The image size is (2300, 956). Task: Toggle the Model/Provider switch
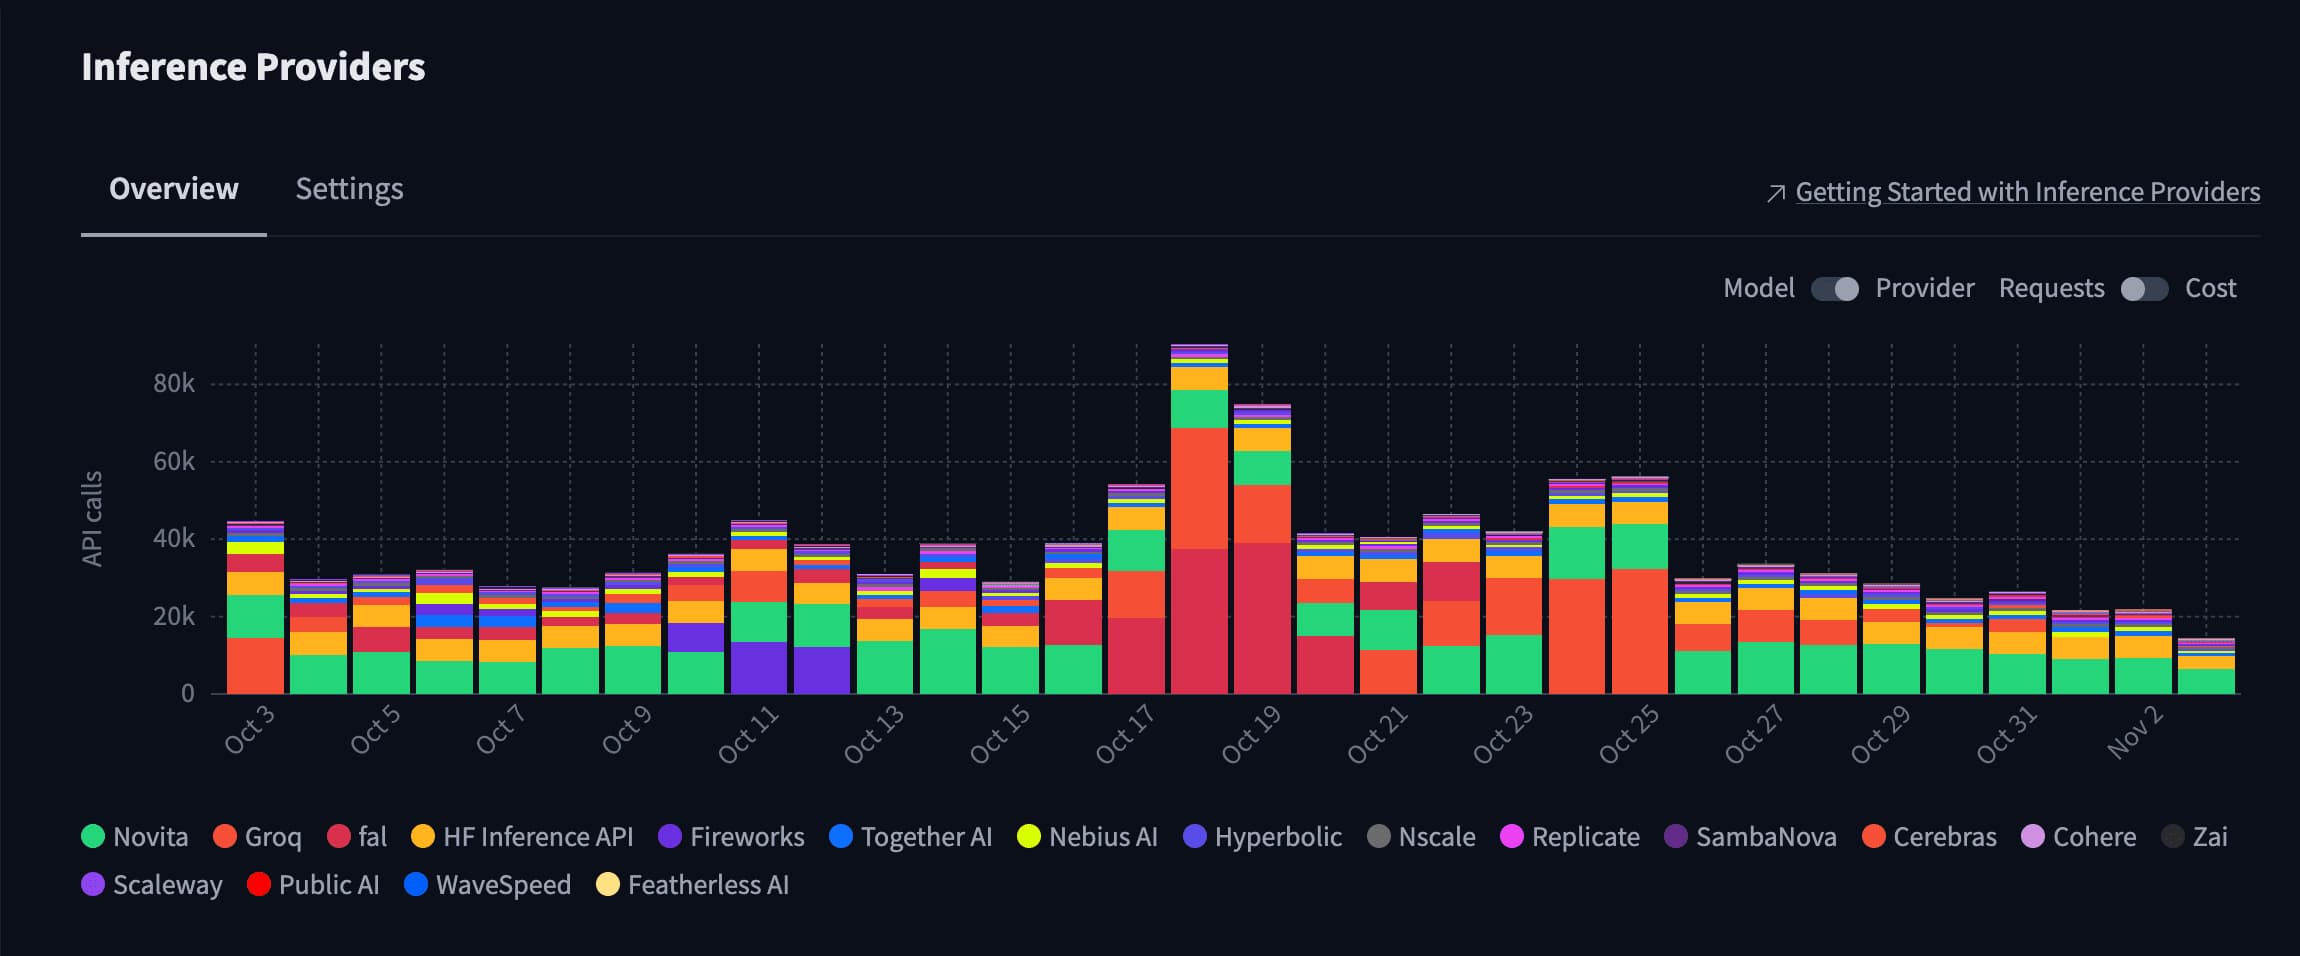(x=1835, y=289)
